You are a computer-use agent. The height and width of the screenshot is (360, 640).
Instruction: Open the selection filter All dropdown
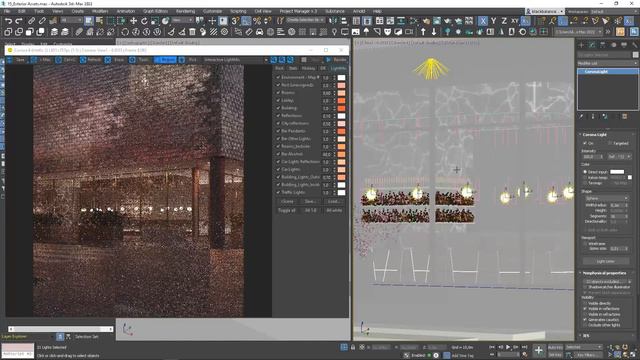(71, 20)
